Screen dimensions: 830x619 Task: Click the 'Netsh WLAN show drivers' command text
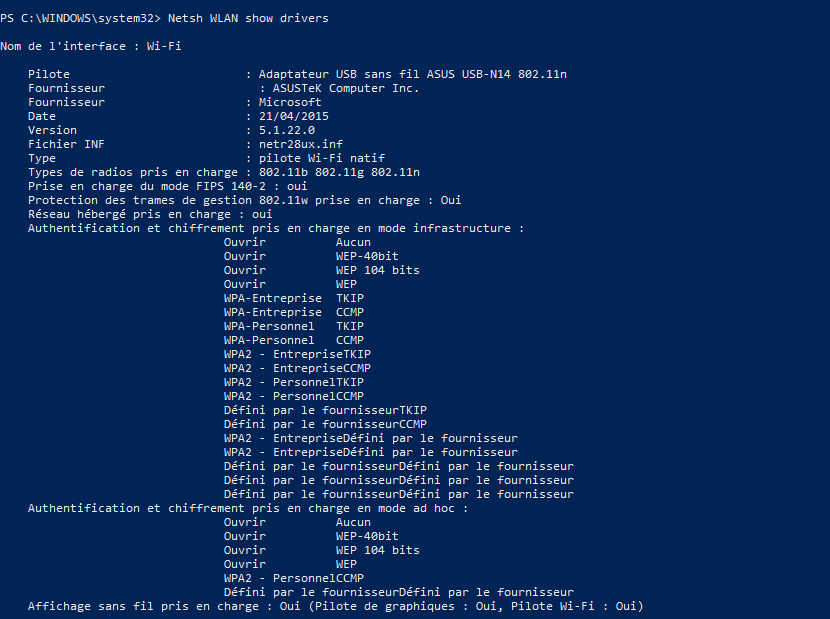click(x=248, y=18)
